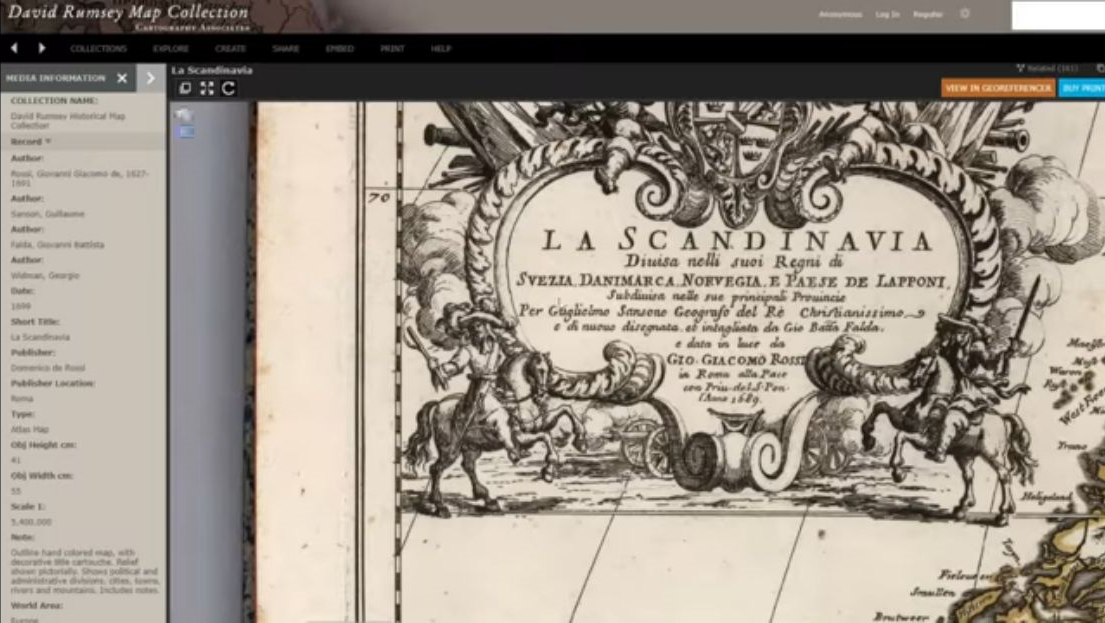Viewport: 1105px width, 623px height.
Task: Click the chevron next to Media Information
Action: tap(150, 78)
